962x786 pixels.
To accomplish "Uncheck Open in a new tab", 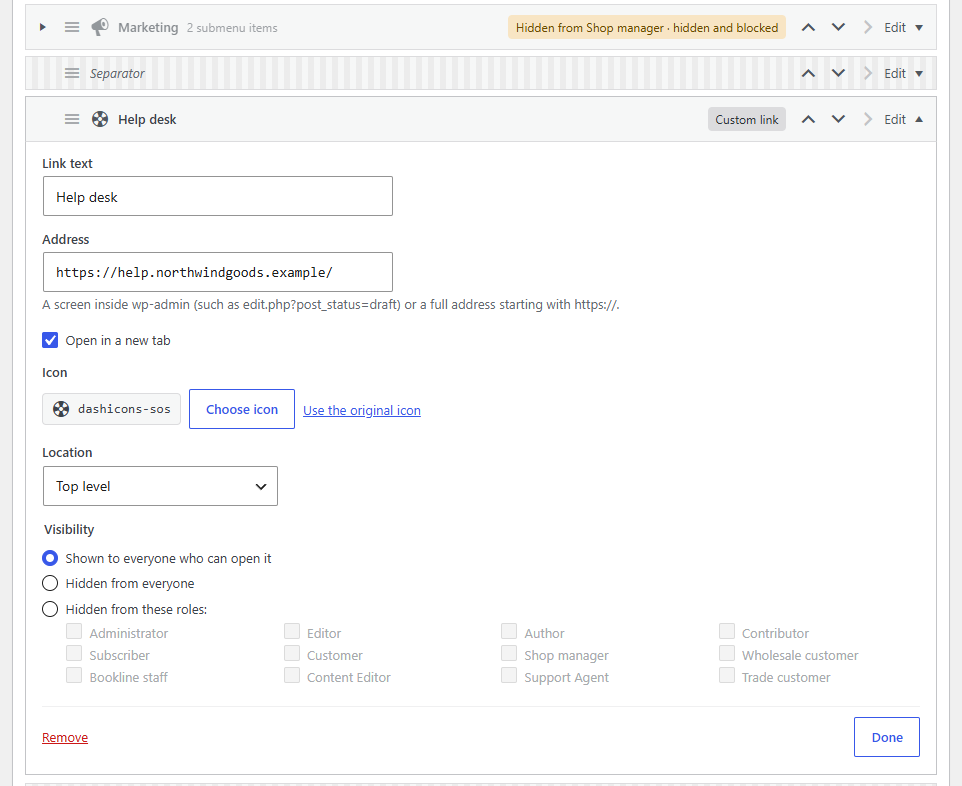I will coord(50,340).
